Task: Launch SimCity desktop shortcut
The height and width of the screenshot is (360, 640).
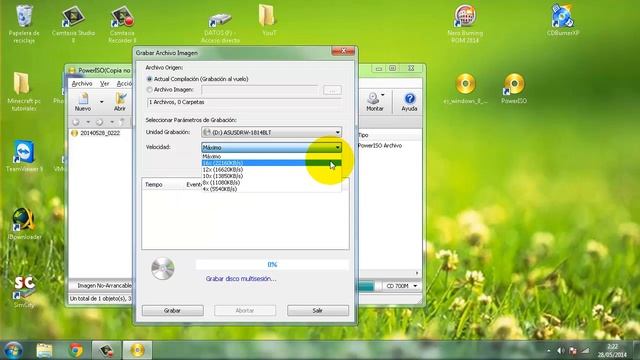Action: pos(24,291)
